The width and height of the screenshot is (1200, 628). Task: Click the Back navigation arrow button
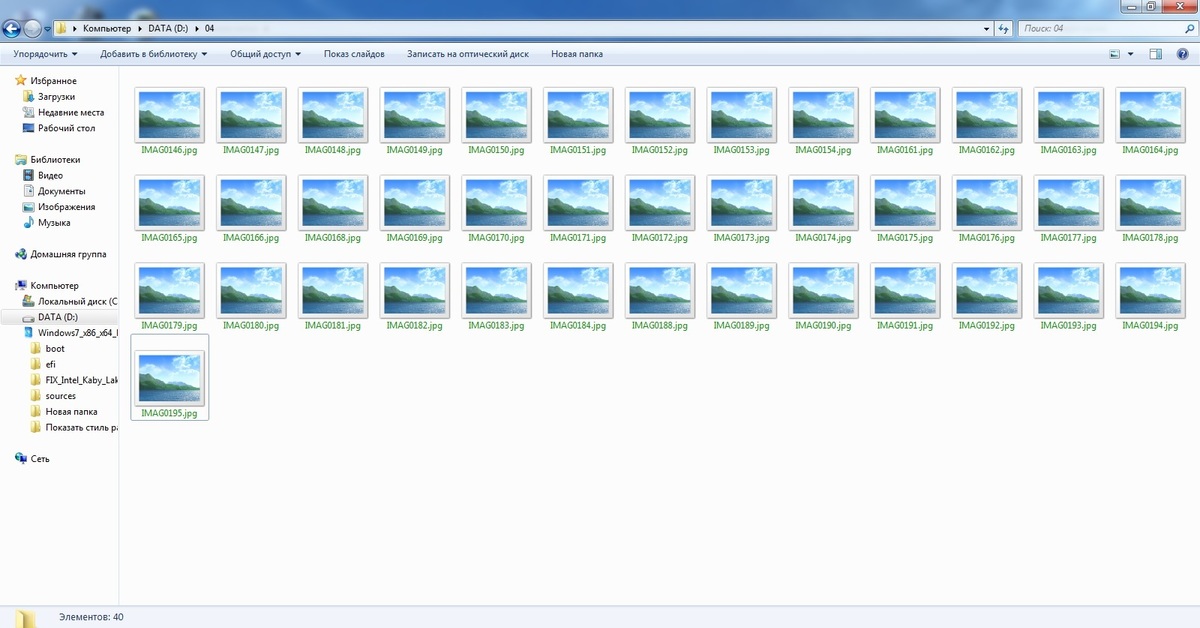pos(12,28)
